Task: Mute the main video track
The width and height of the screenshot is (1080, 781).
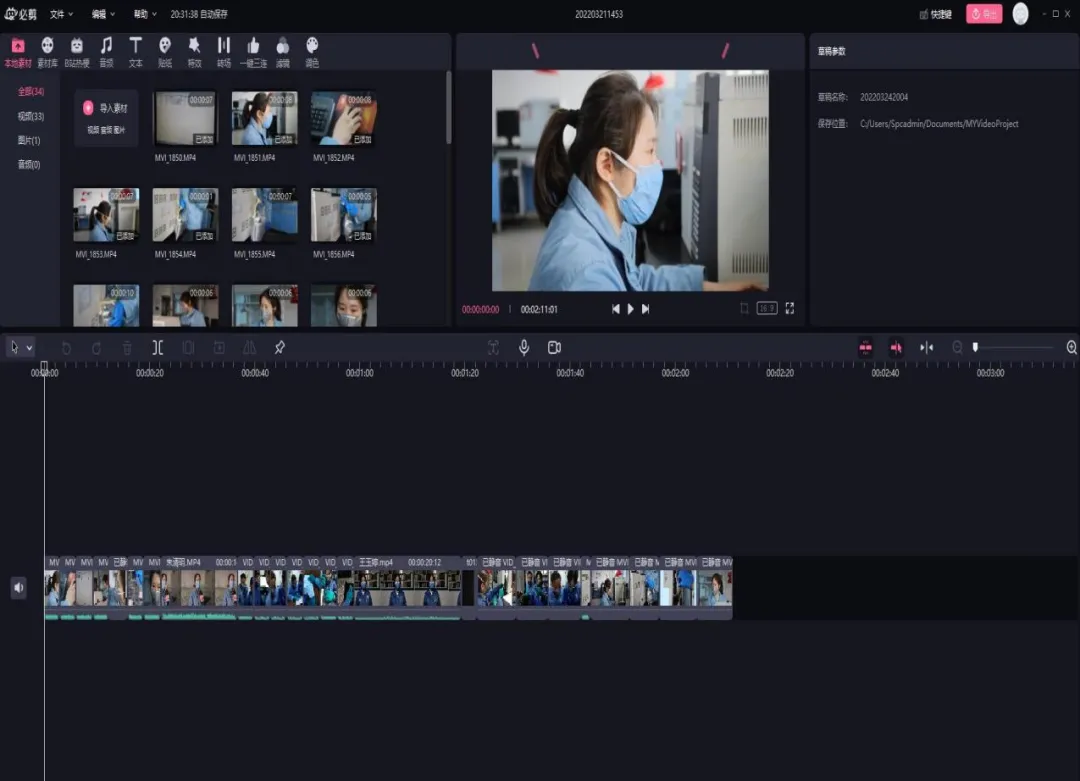Action: [x=19, y=587]
